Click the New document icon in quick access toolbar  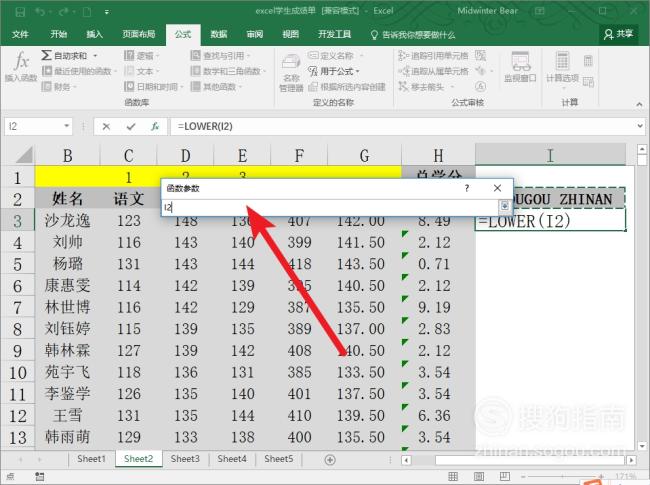pos(87,12)
